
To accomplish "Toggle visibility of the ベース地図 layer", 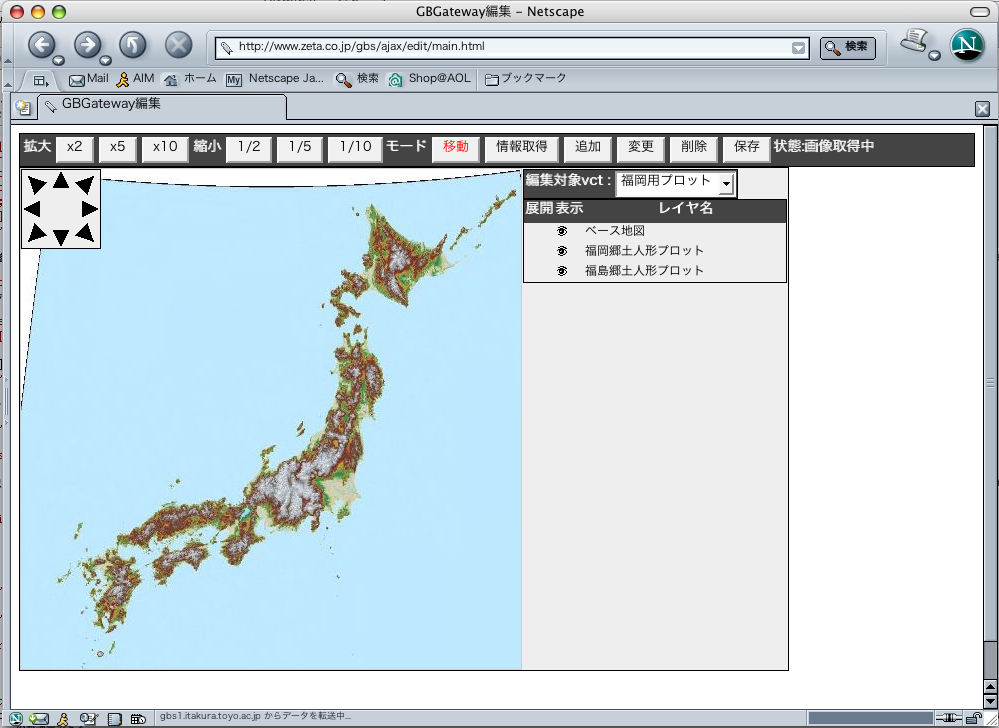I will [x=562, y=231].
